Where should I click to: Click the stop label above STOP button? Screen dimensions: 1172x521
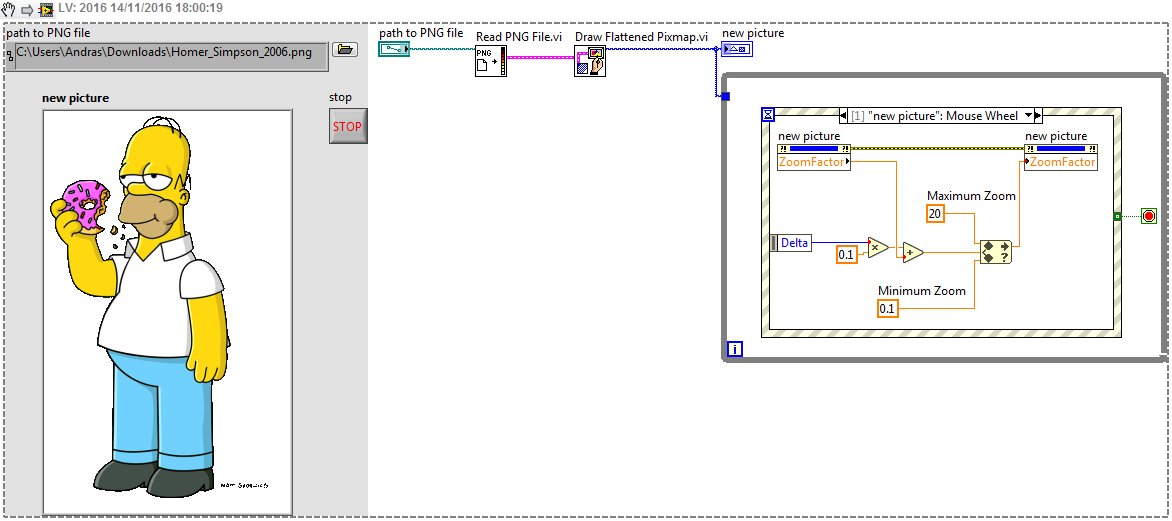click(340, 97)
